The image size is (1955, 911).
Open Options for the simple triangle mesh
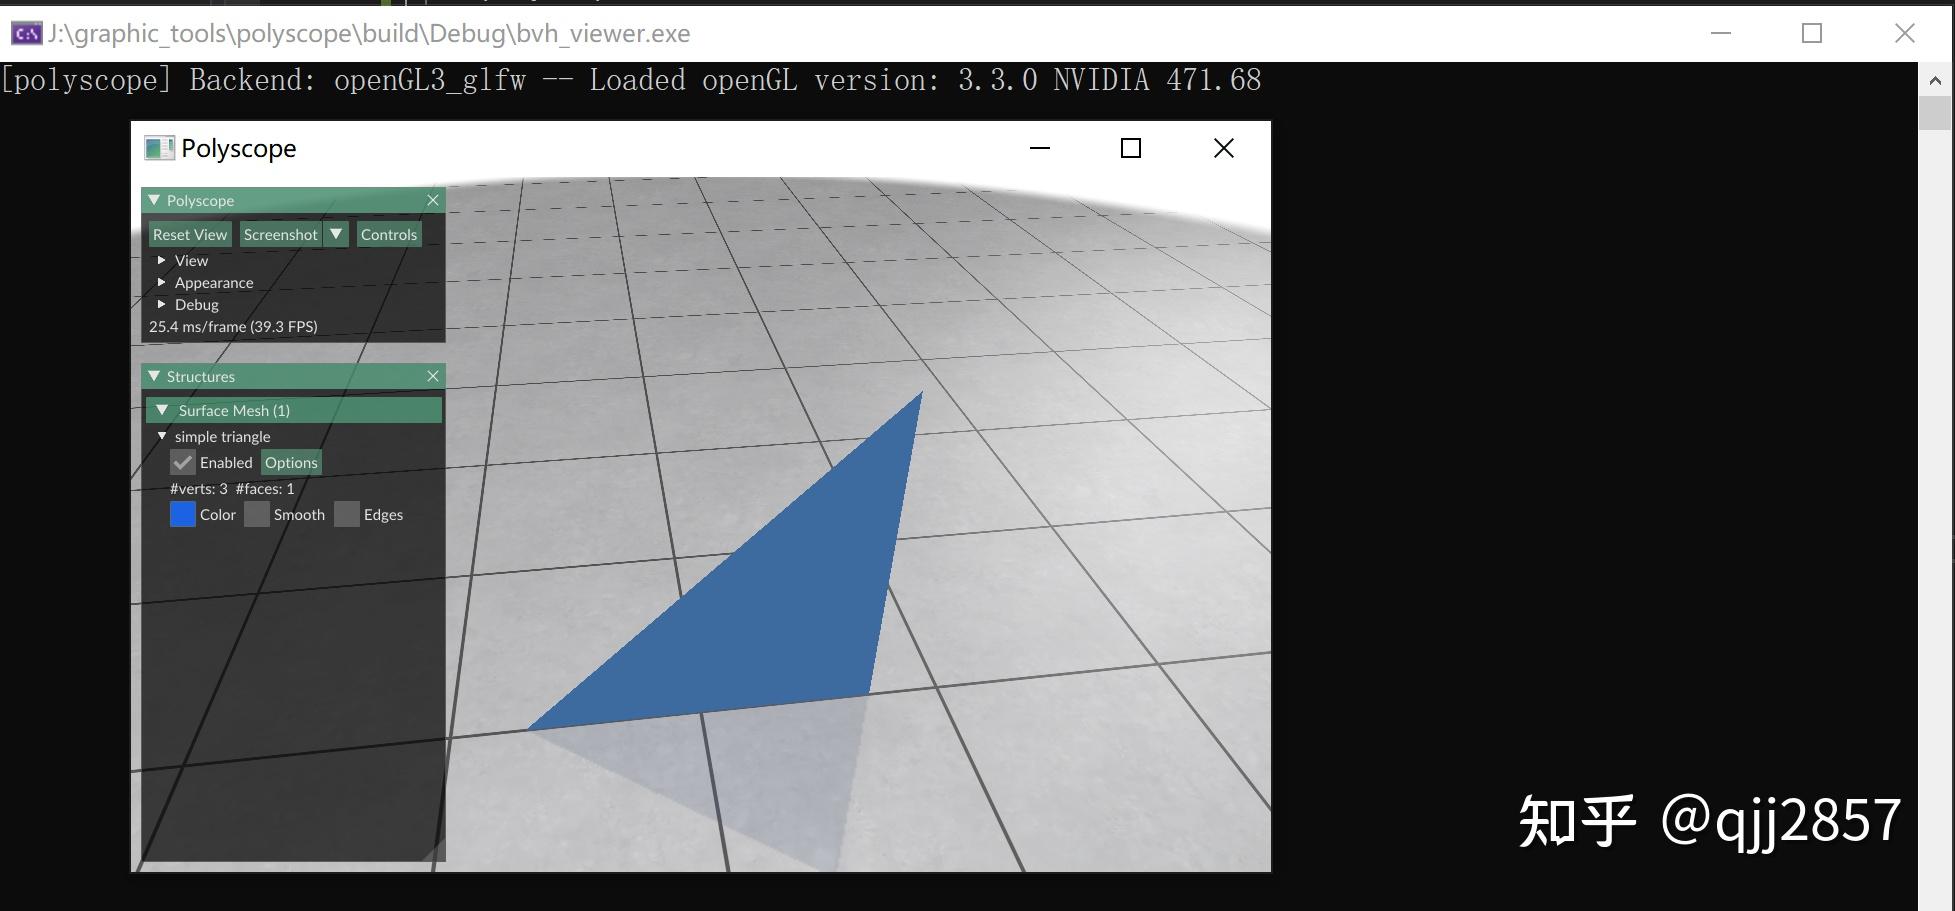[290, 461]
